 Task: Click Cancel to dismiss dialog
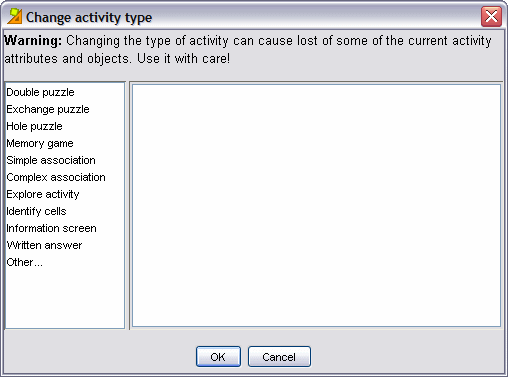pyautogui.click(x=279, y=357)
